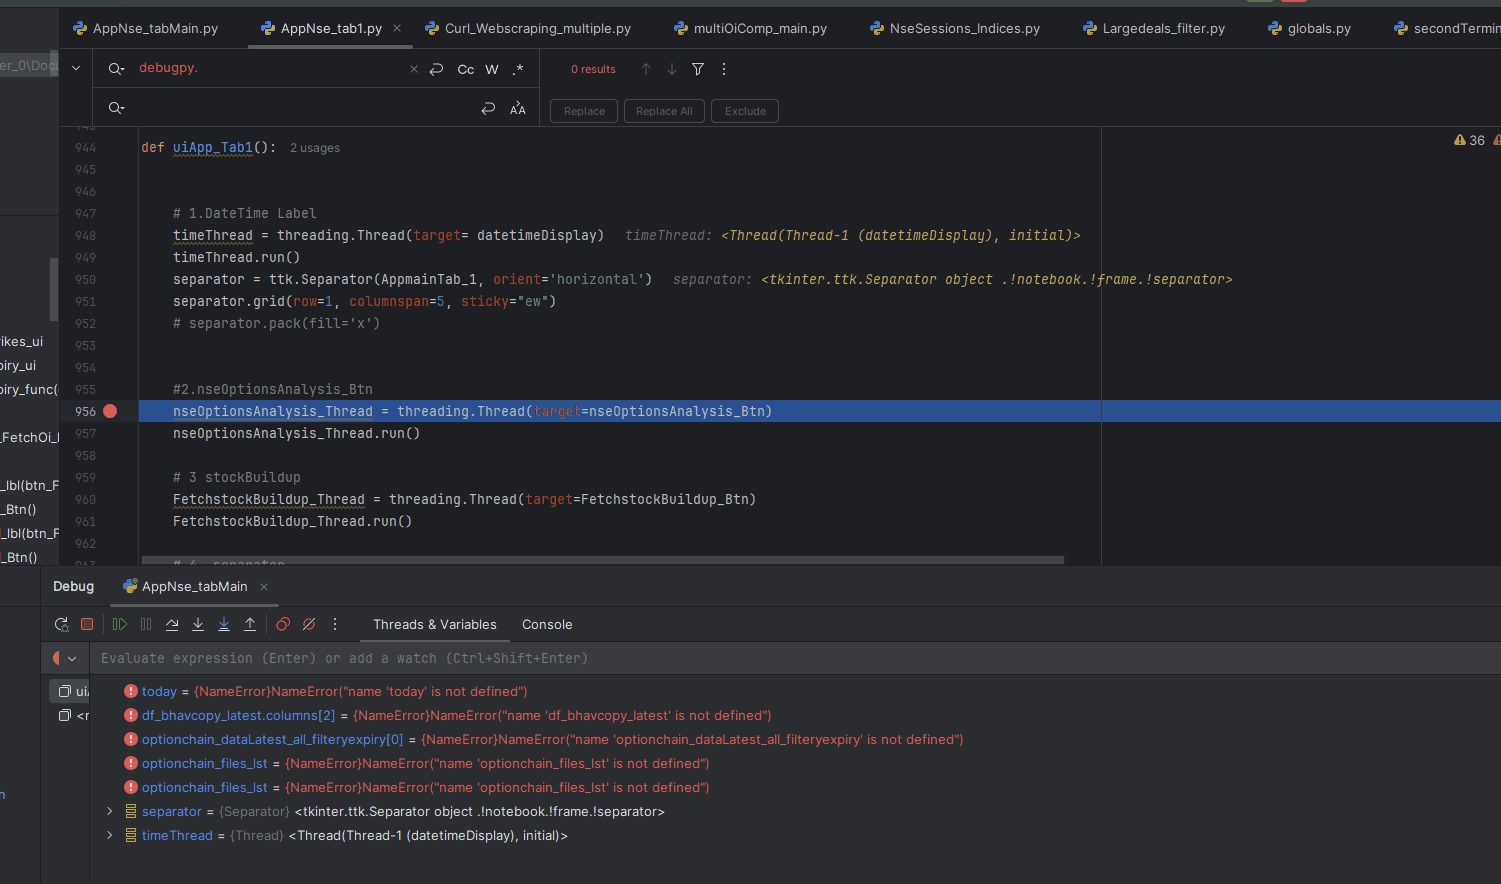Open the View Breakpoints icon
Screen dimensions: 1501x884
point(283,624)
